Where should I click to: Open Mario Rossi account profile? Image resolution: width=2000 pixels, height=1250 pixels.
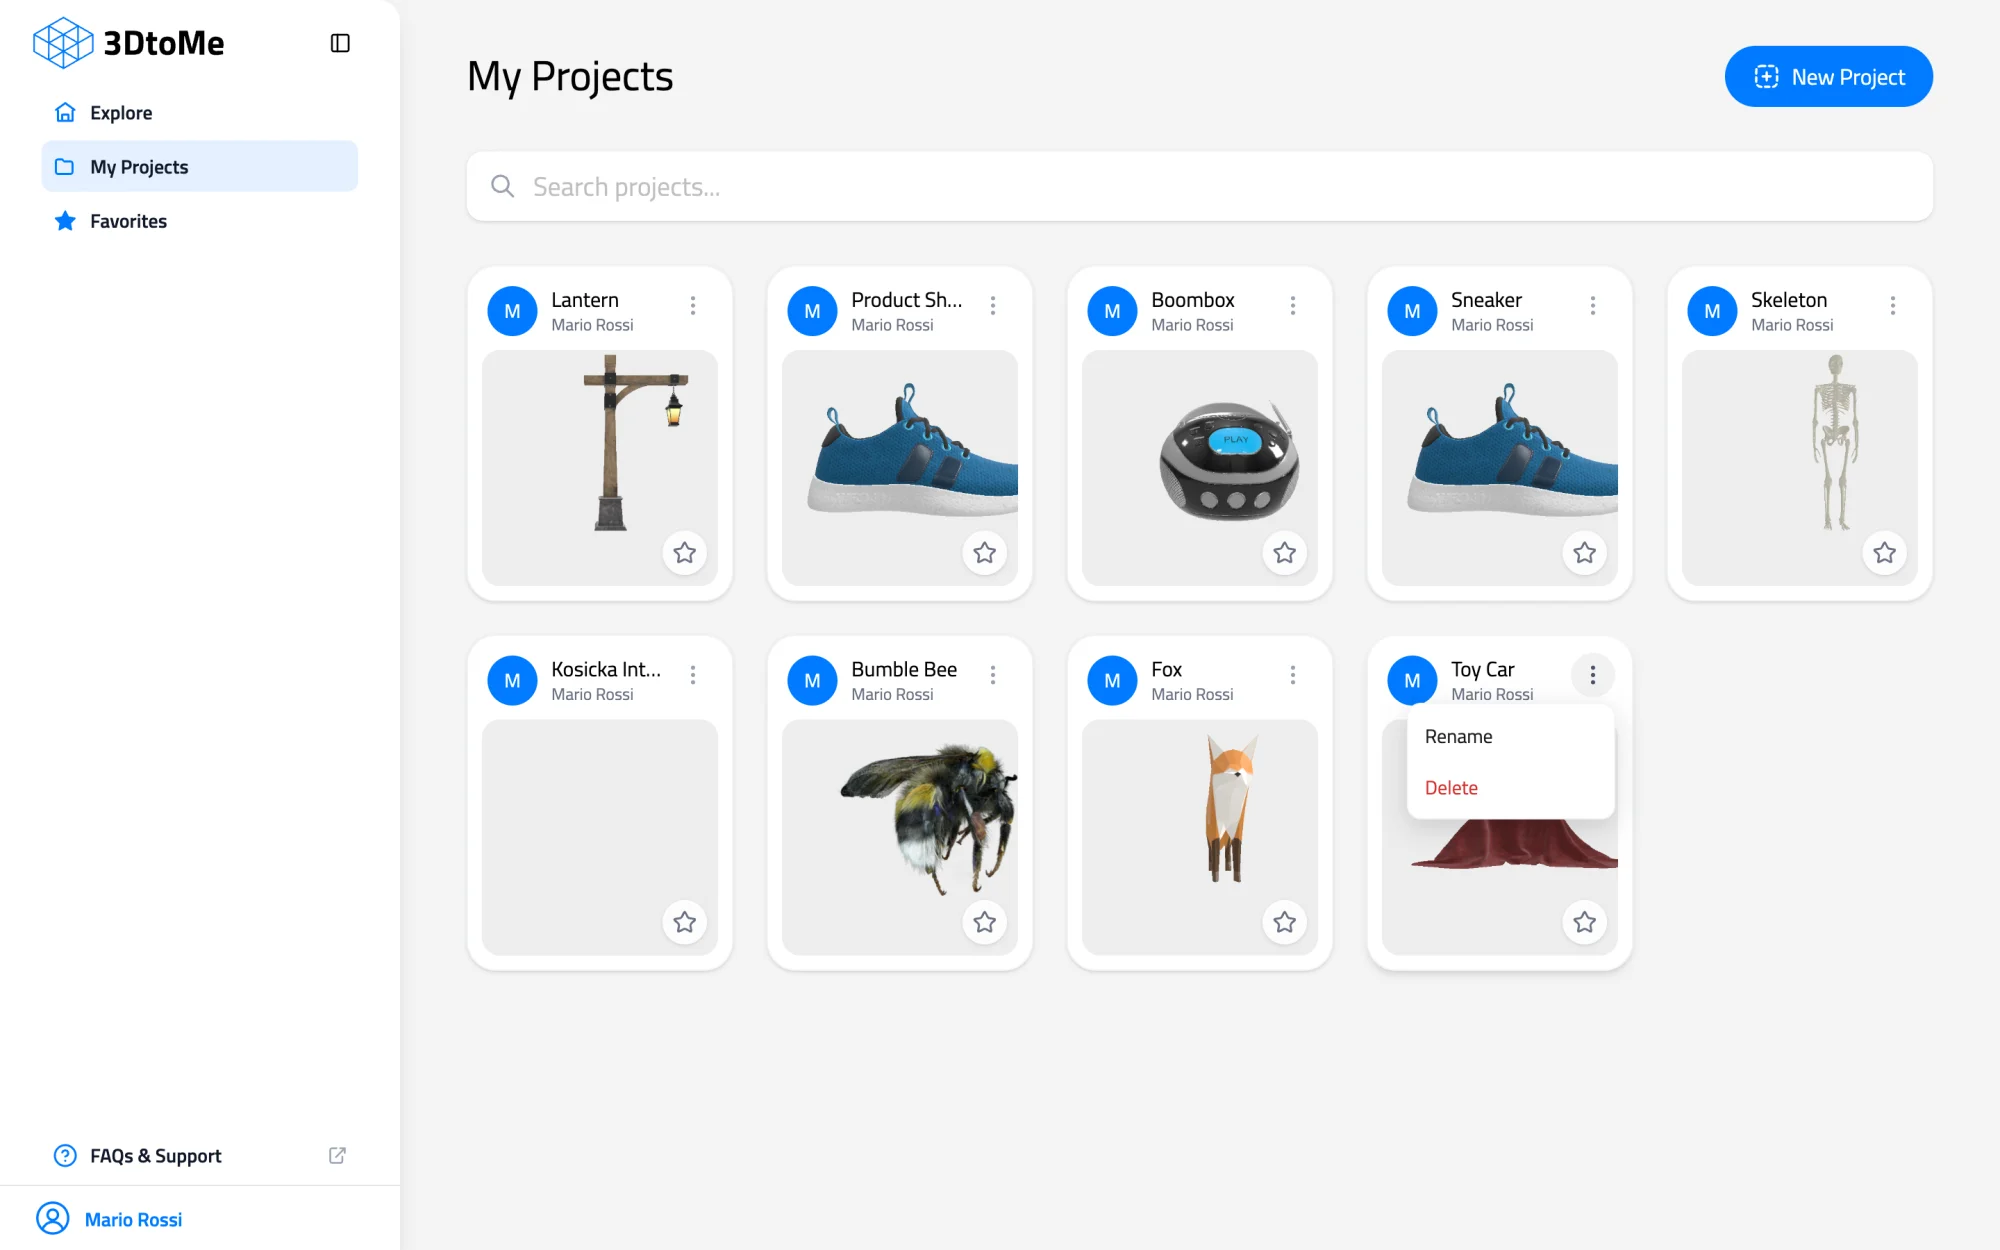click(x=133, y=1220)
